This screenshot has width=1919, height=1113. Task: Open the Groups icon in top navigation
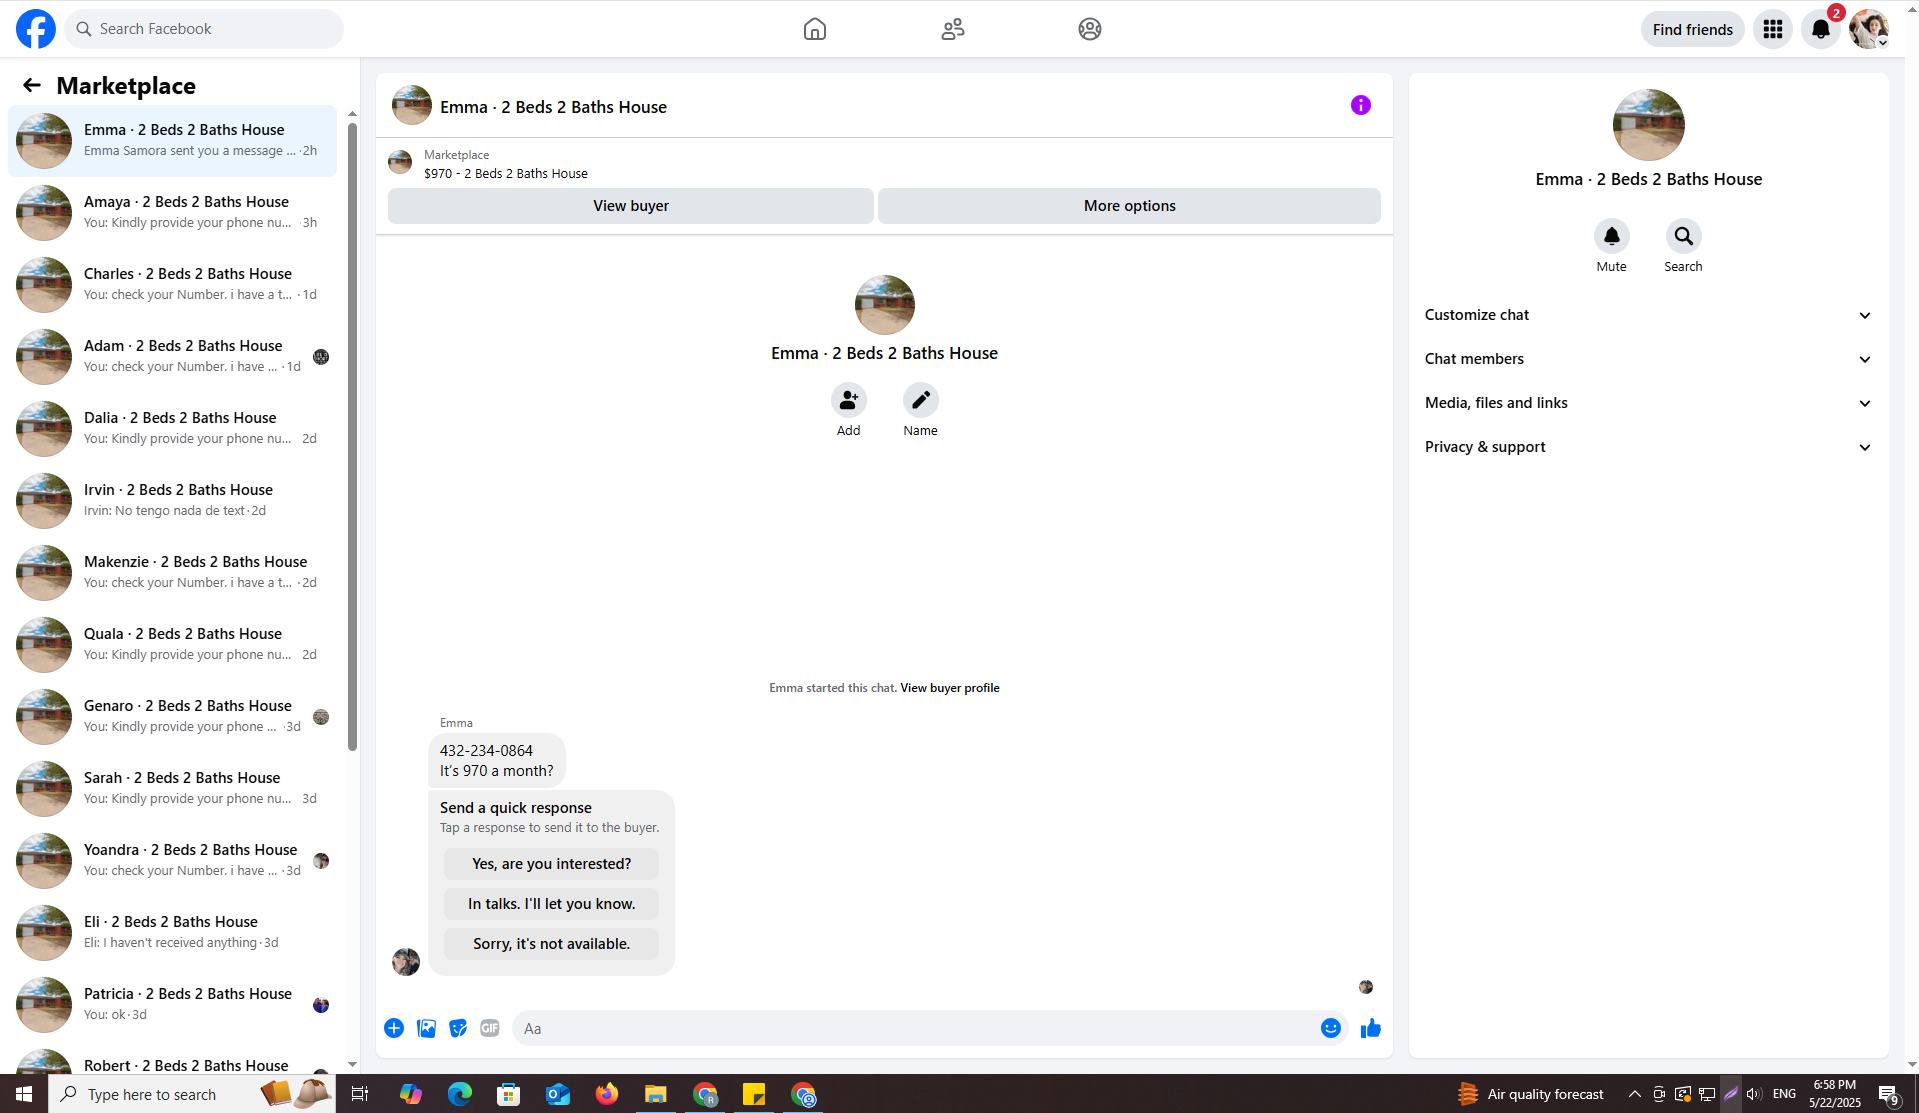pos(1090,29)
